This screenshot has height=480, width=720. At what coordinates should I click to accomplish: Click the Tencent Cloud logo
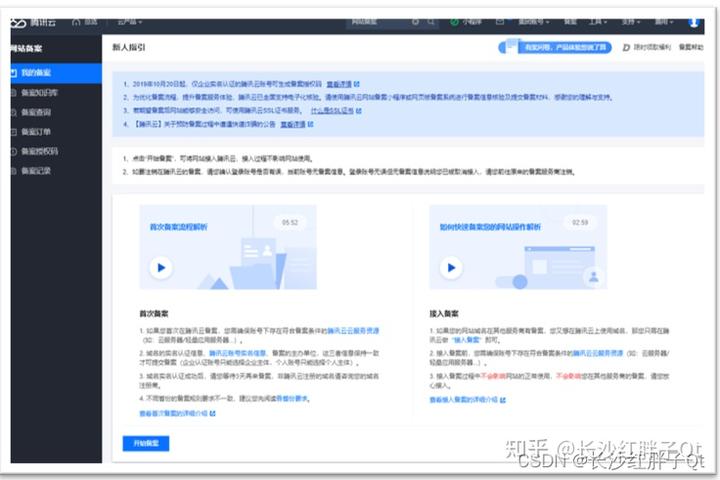tap(33, 23)
